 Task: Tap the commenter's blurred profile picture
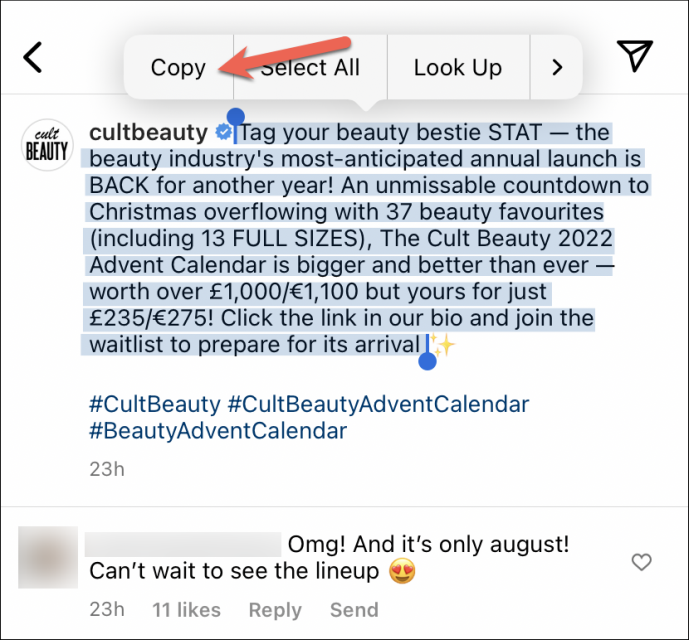pyautogui.click(x=47, y=558)
